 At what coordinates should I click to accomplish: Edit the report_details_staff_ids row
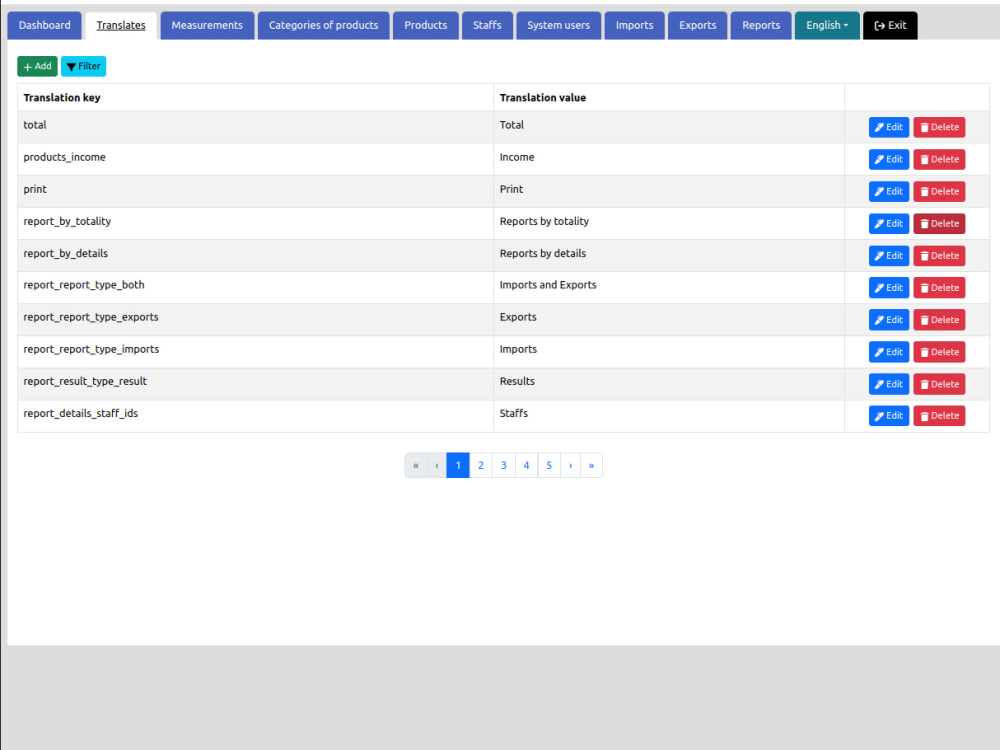(x=889, y=416)
